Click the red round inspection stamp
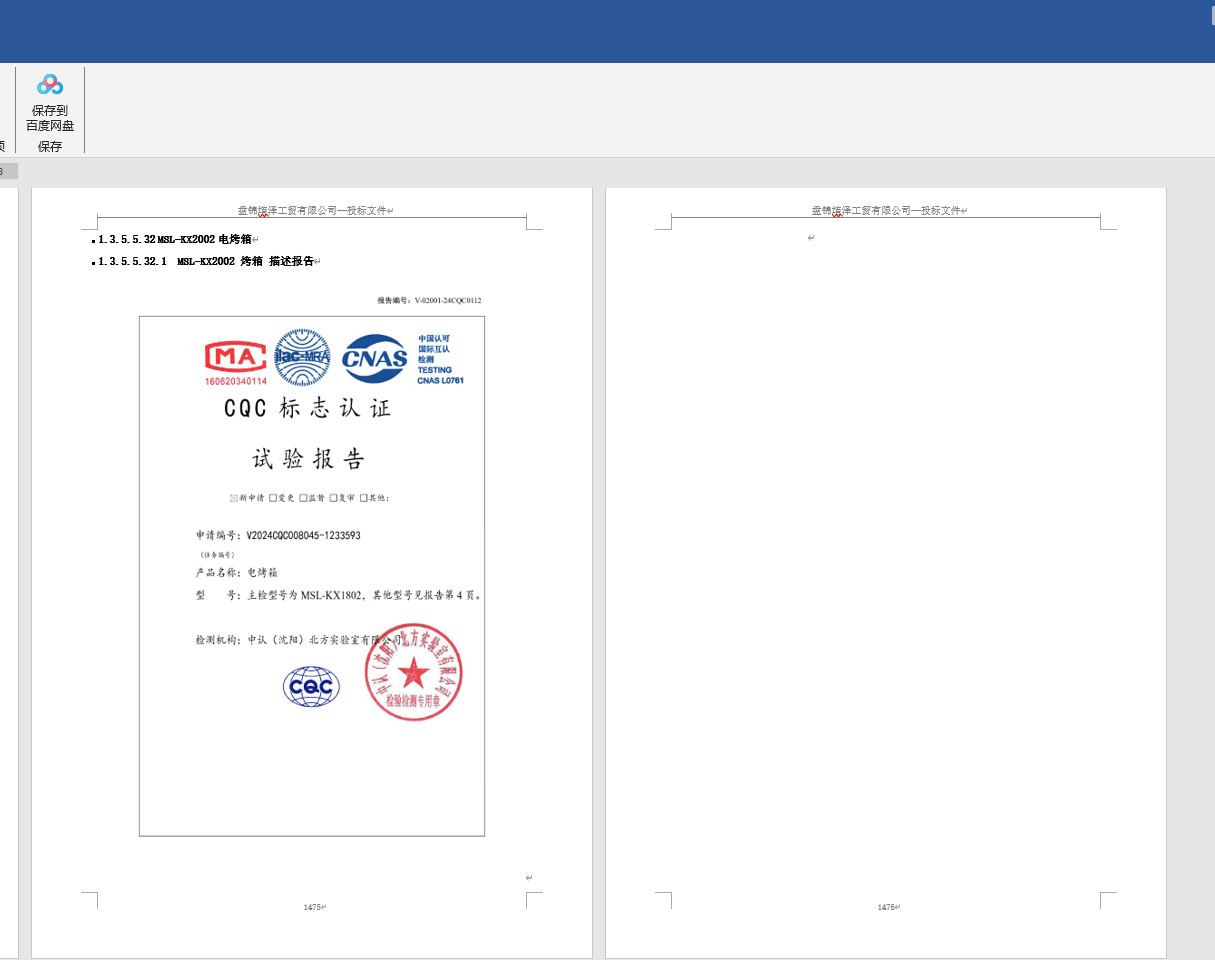1215x960 pixels. pyautogui.click(x=413, y=671)
